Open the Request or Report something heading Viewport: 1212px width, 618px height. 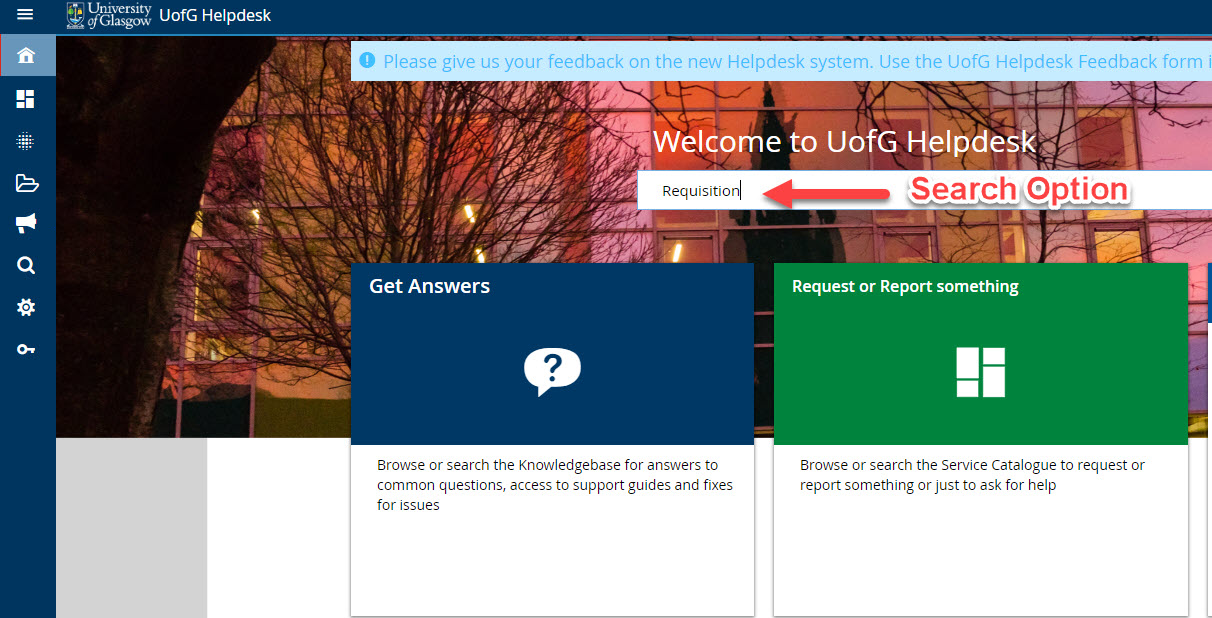click(905, 286)
